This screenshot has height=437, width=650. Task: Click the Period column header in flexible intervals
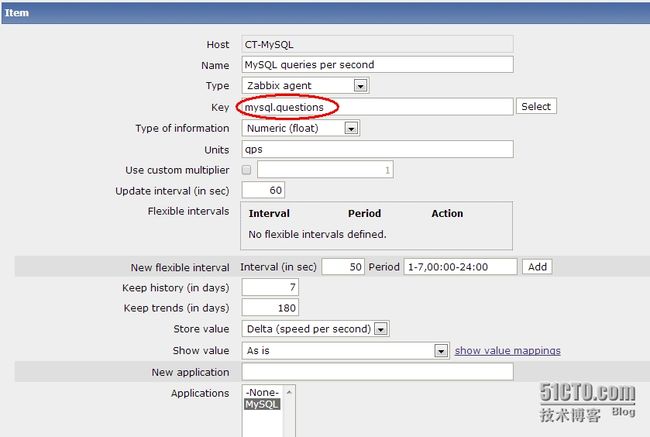pyautogui.click(x=364, y=214)
